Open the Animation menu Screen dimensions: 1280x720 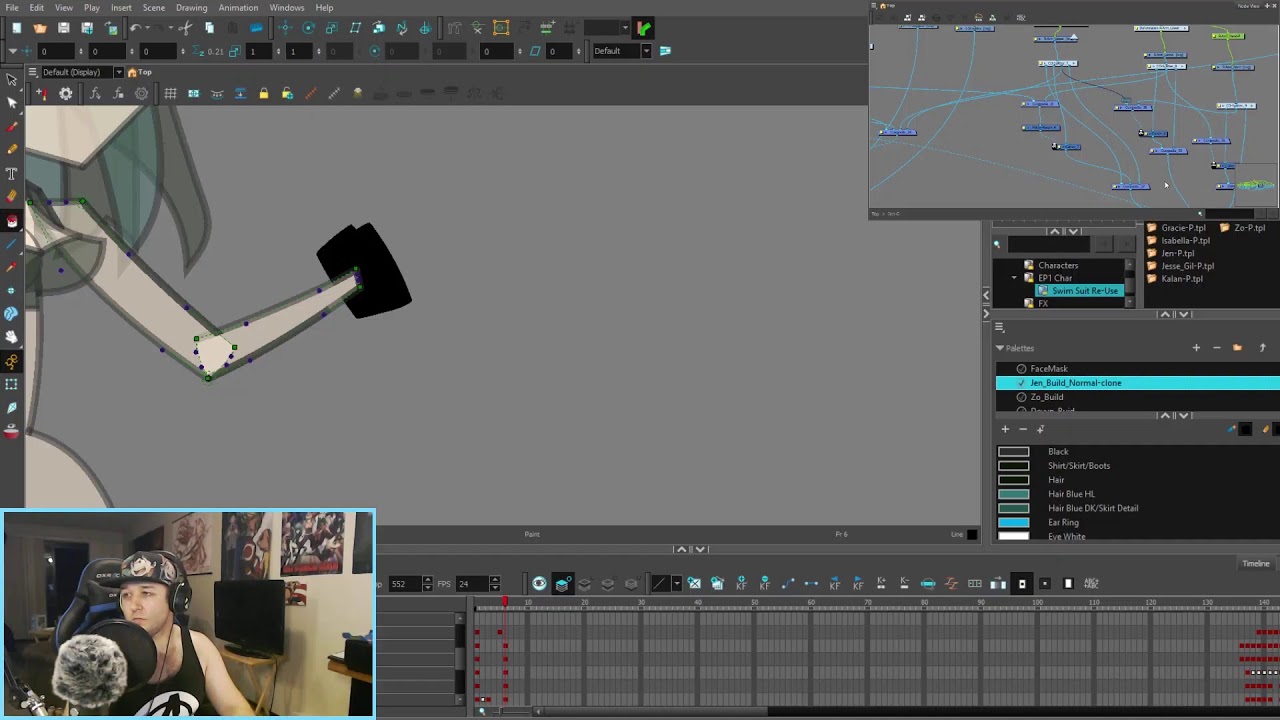[238, 8]
